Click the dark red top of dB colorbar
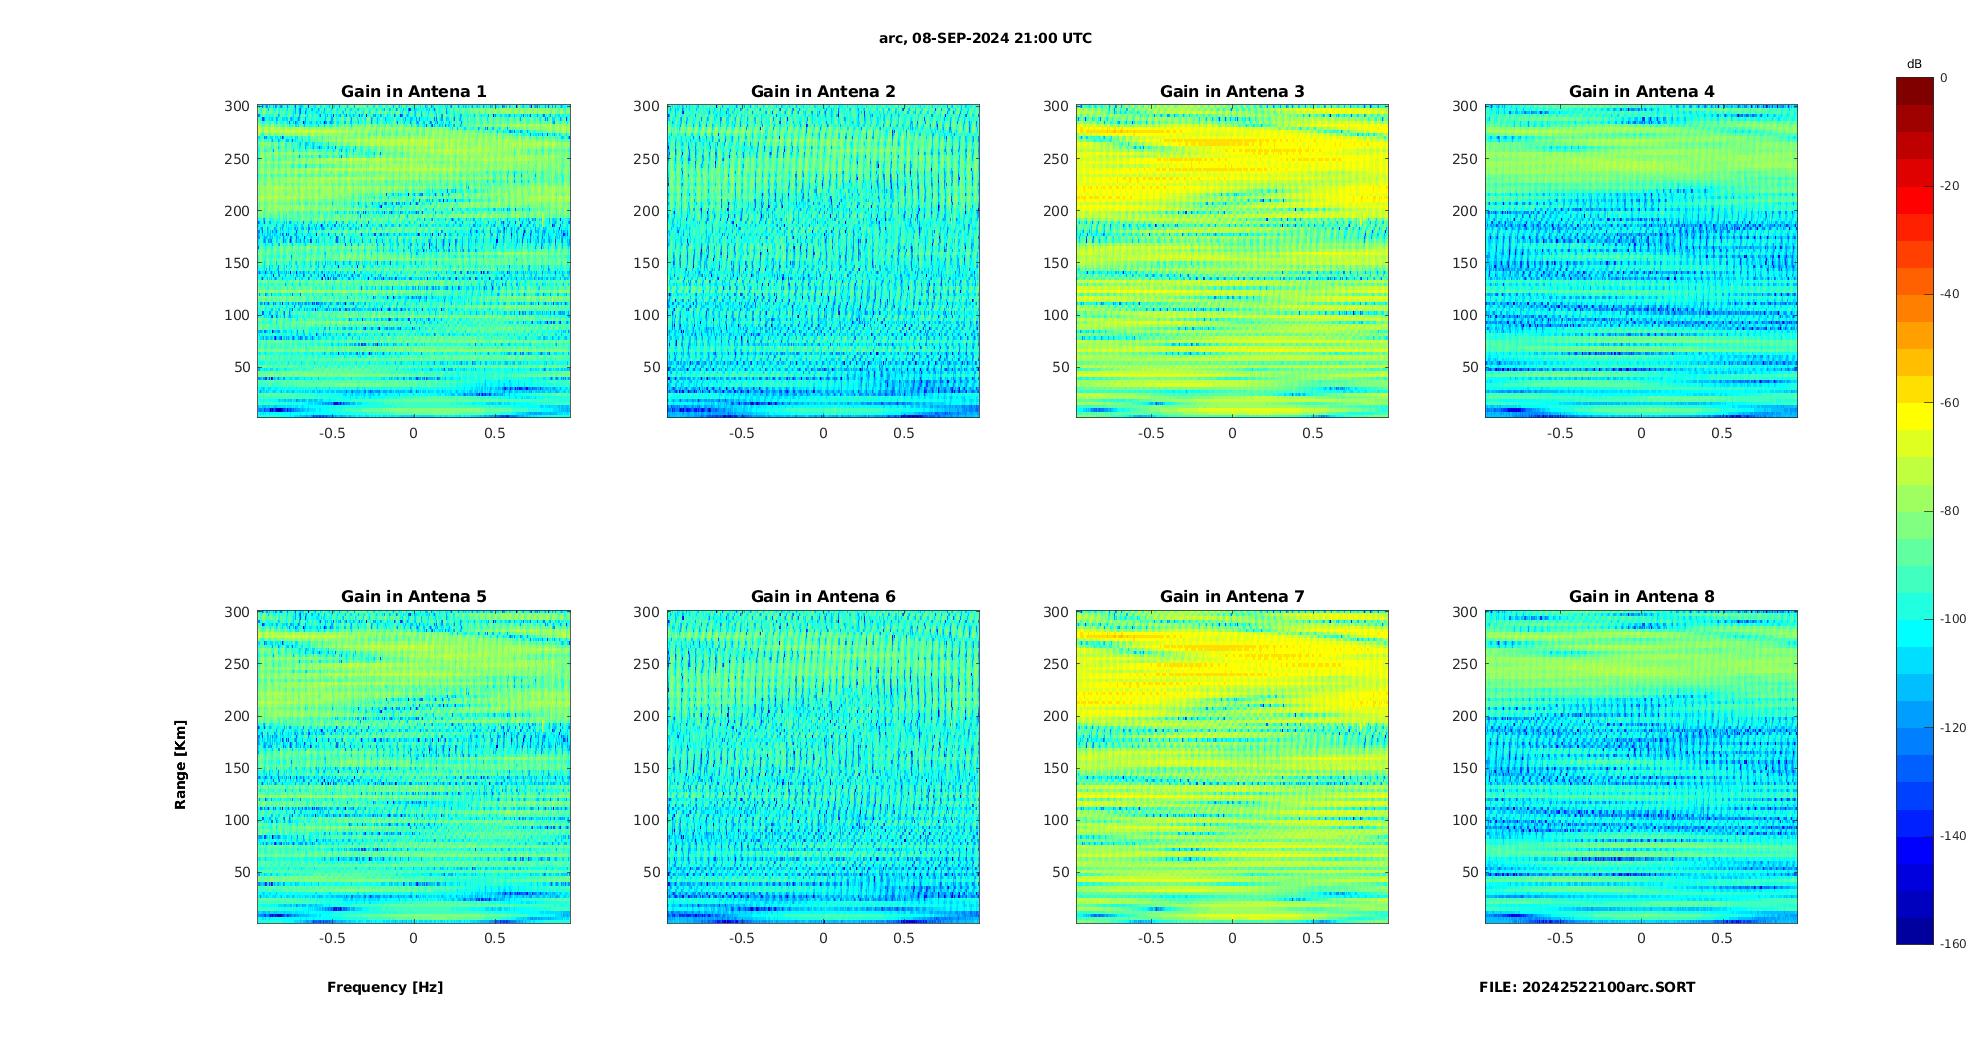Screen dimensions: 1986x1063 (x=1915, y=91)
